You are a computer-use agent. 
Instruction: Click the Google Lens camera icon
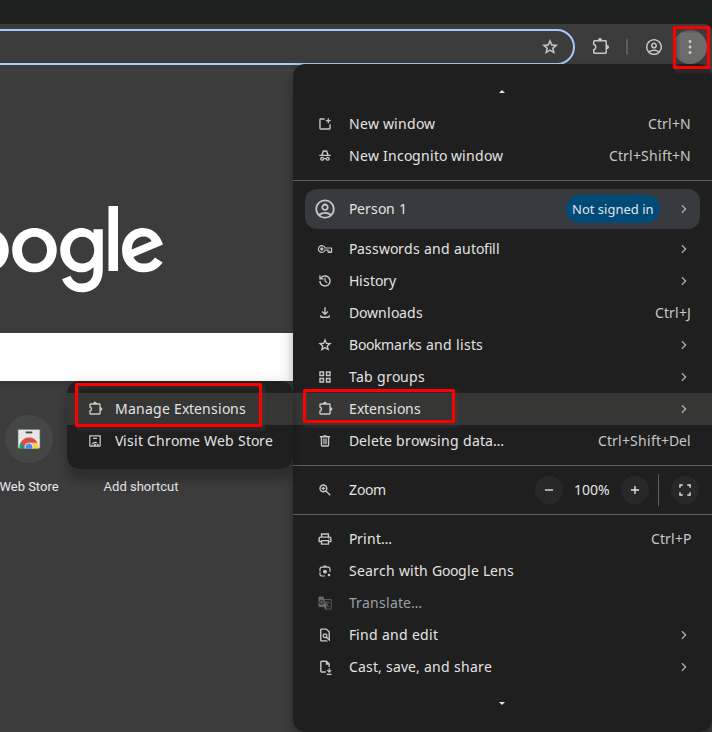coord(325,571)
